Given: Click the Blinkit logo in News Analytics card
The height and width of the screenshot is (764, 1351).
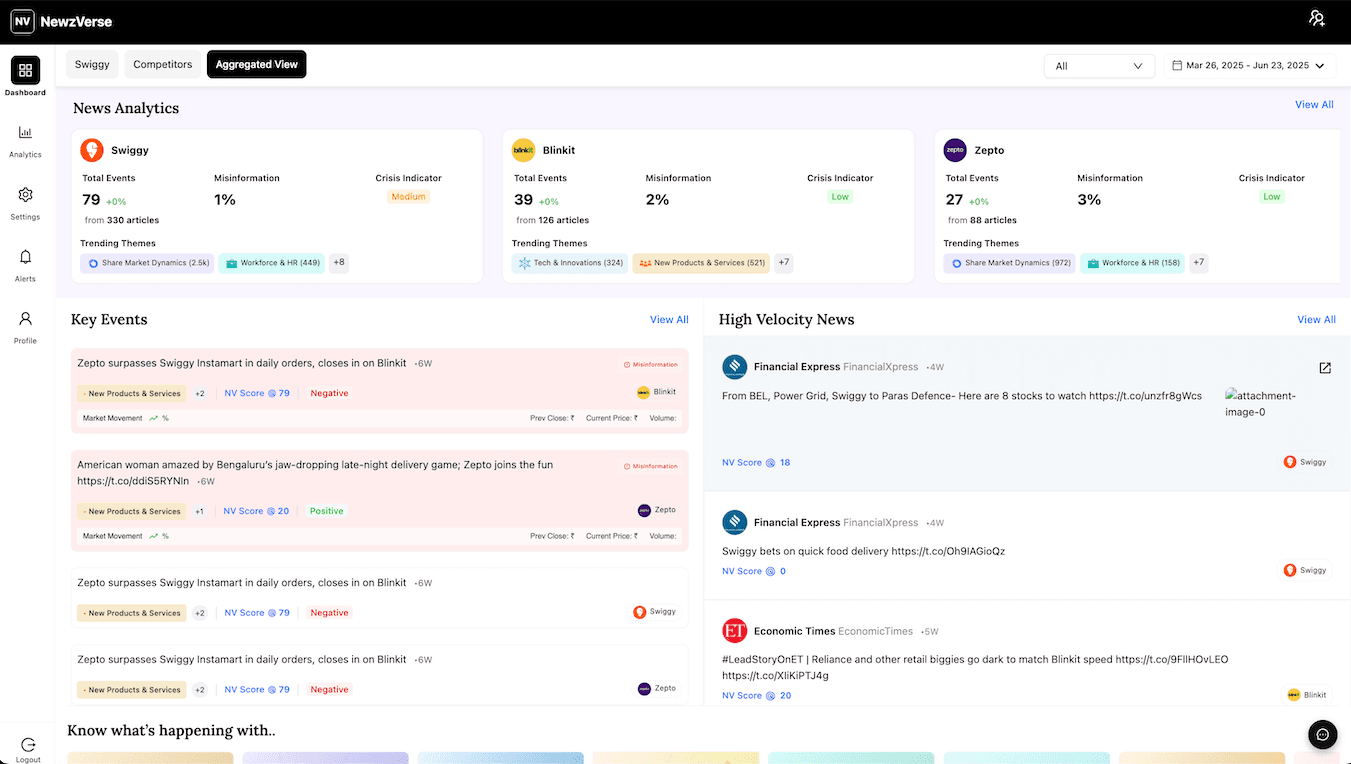Looking at the screenshot, I should (x=523, y=150).
